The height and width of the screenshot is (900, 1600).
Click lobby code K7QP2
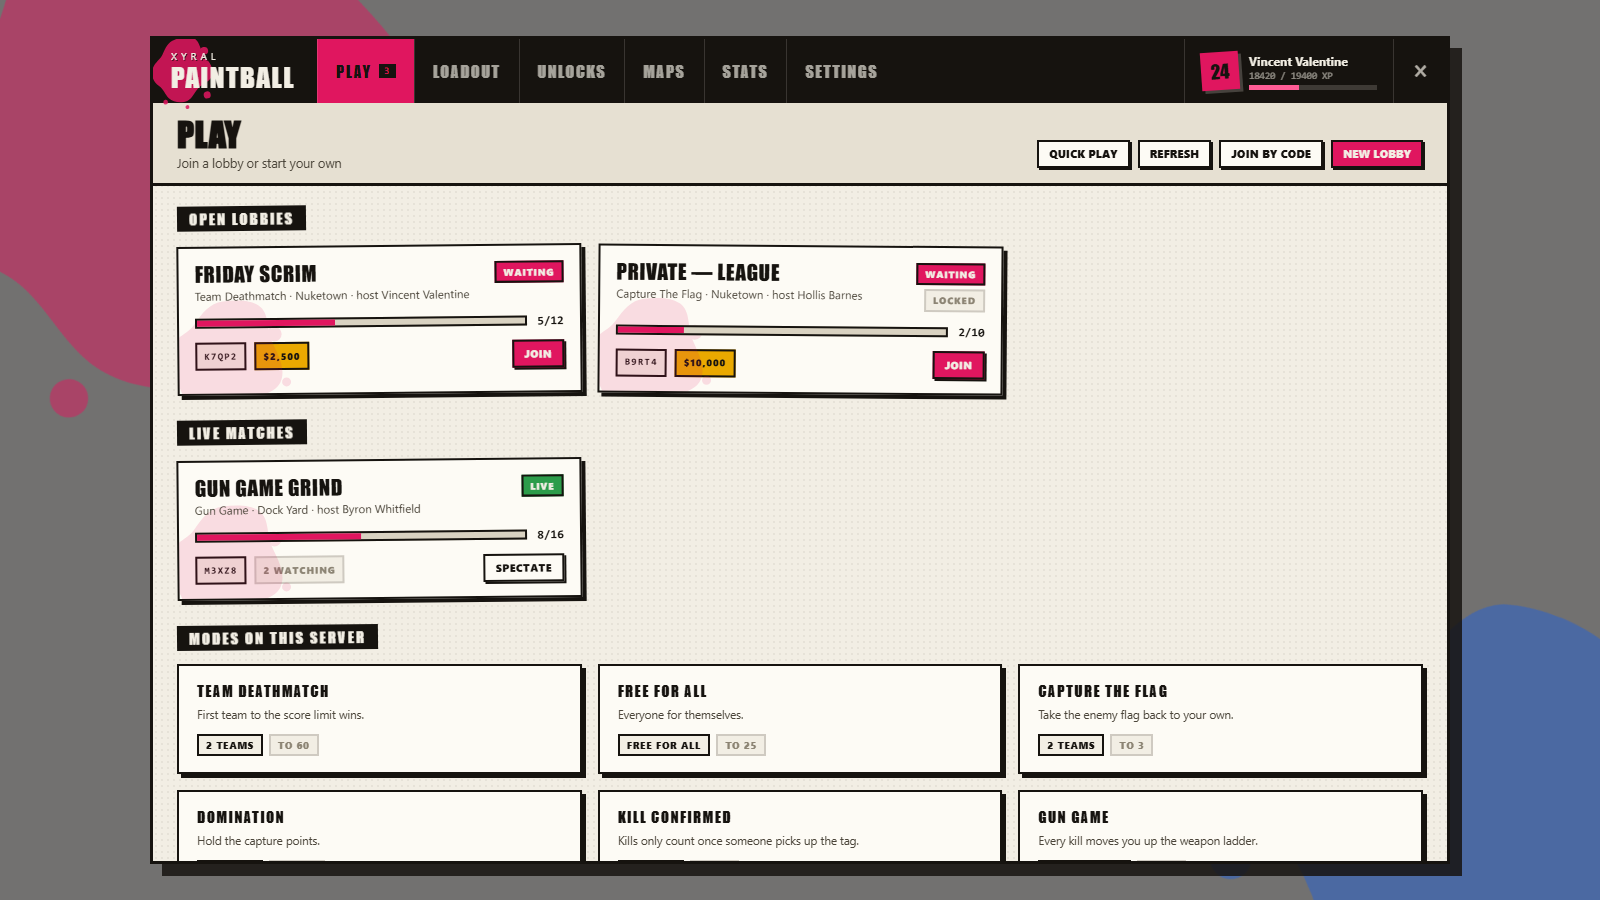click(x=221, y=356)
